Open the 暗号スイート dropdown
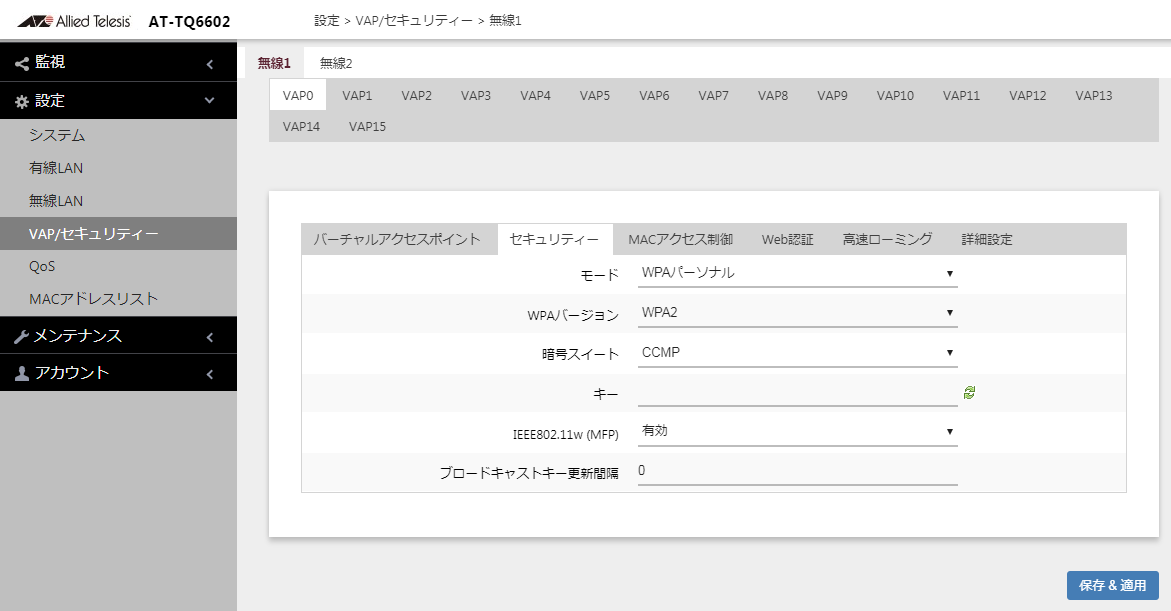 (798, 353)
